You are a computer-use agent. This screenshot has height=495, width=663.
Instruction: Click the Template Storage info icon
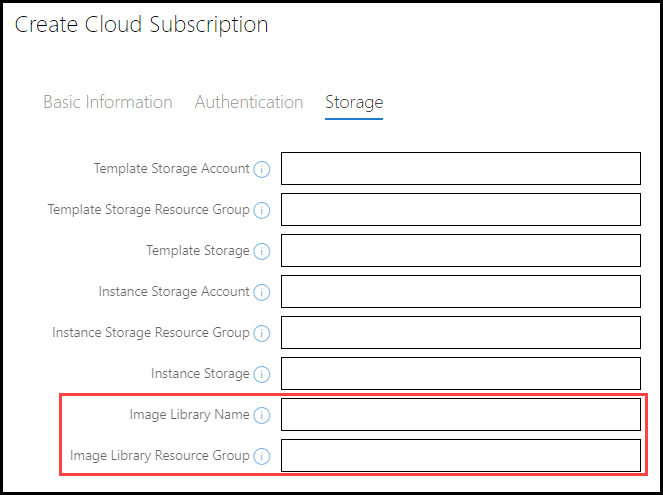(262, 251)
